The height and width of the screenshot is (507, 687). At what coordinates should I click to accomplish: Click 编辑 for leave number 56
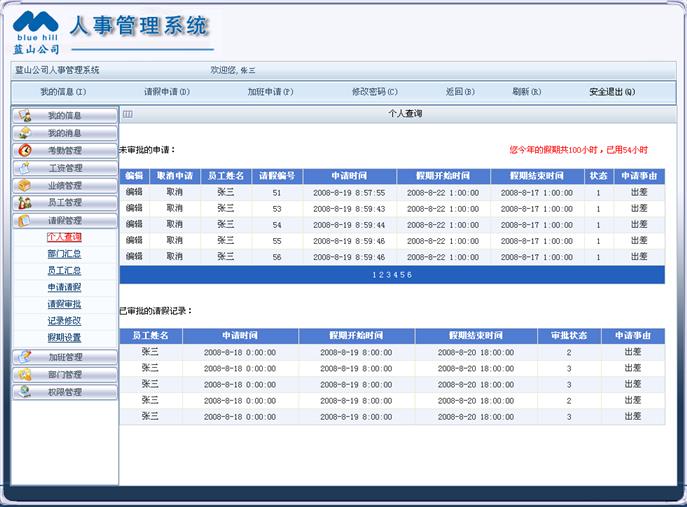click(134, 257)
